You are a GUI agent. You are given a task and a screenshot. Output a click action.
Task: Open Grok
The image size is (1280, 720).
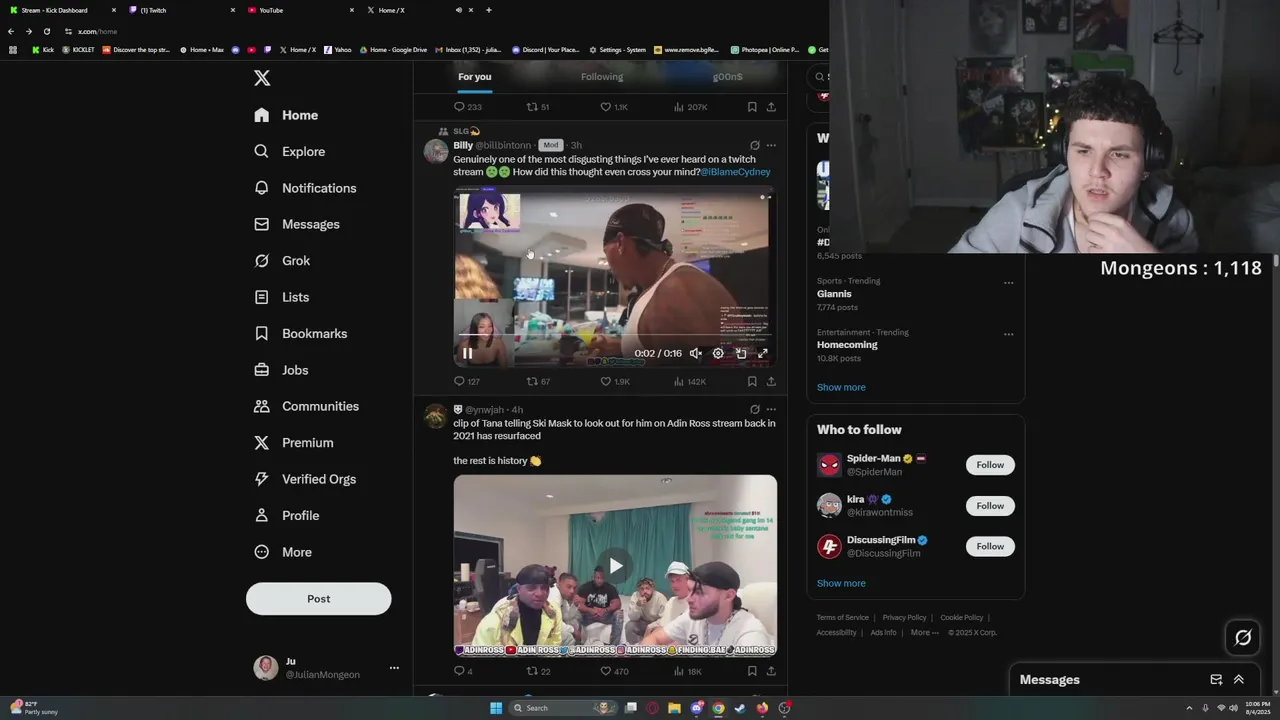coord(282,260)
